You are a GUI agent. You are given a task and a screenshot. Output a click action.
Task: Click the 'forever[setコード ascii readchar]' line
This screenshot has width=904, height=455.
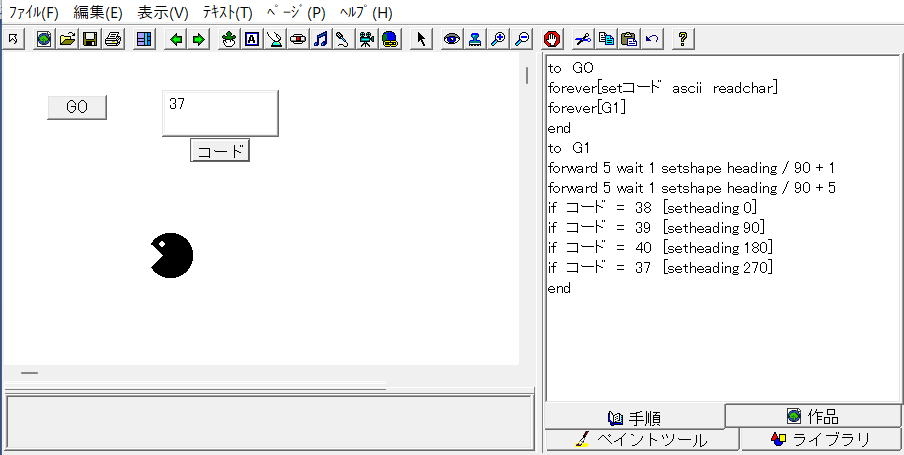[664, 88]
